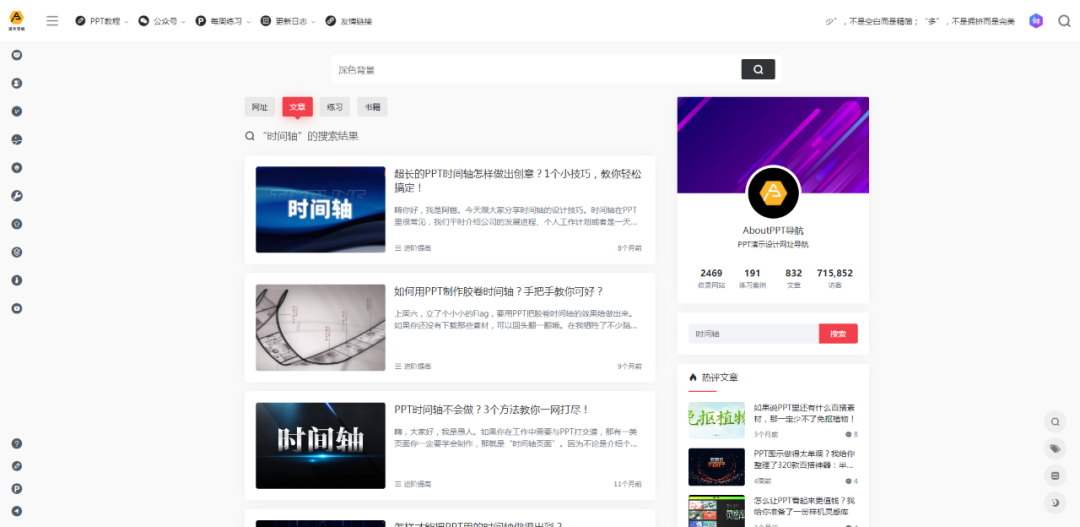Click the picture landscape sidebar icon
1080x527 pixels.
[x=17, y=140]
